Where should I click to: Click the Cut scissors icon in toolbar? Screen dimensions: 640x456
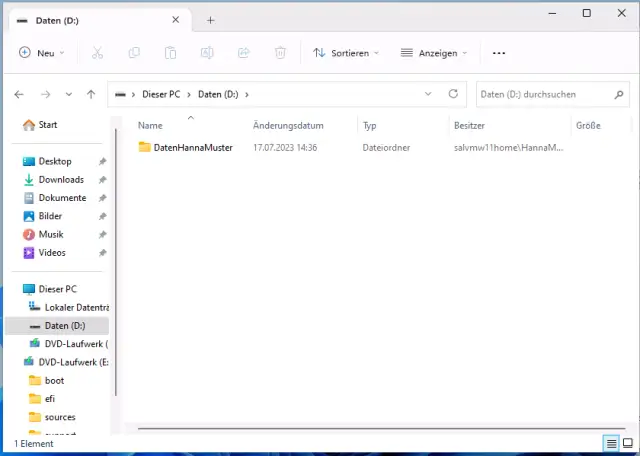pyautogui.click(x=97, y=53)
